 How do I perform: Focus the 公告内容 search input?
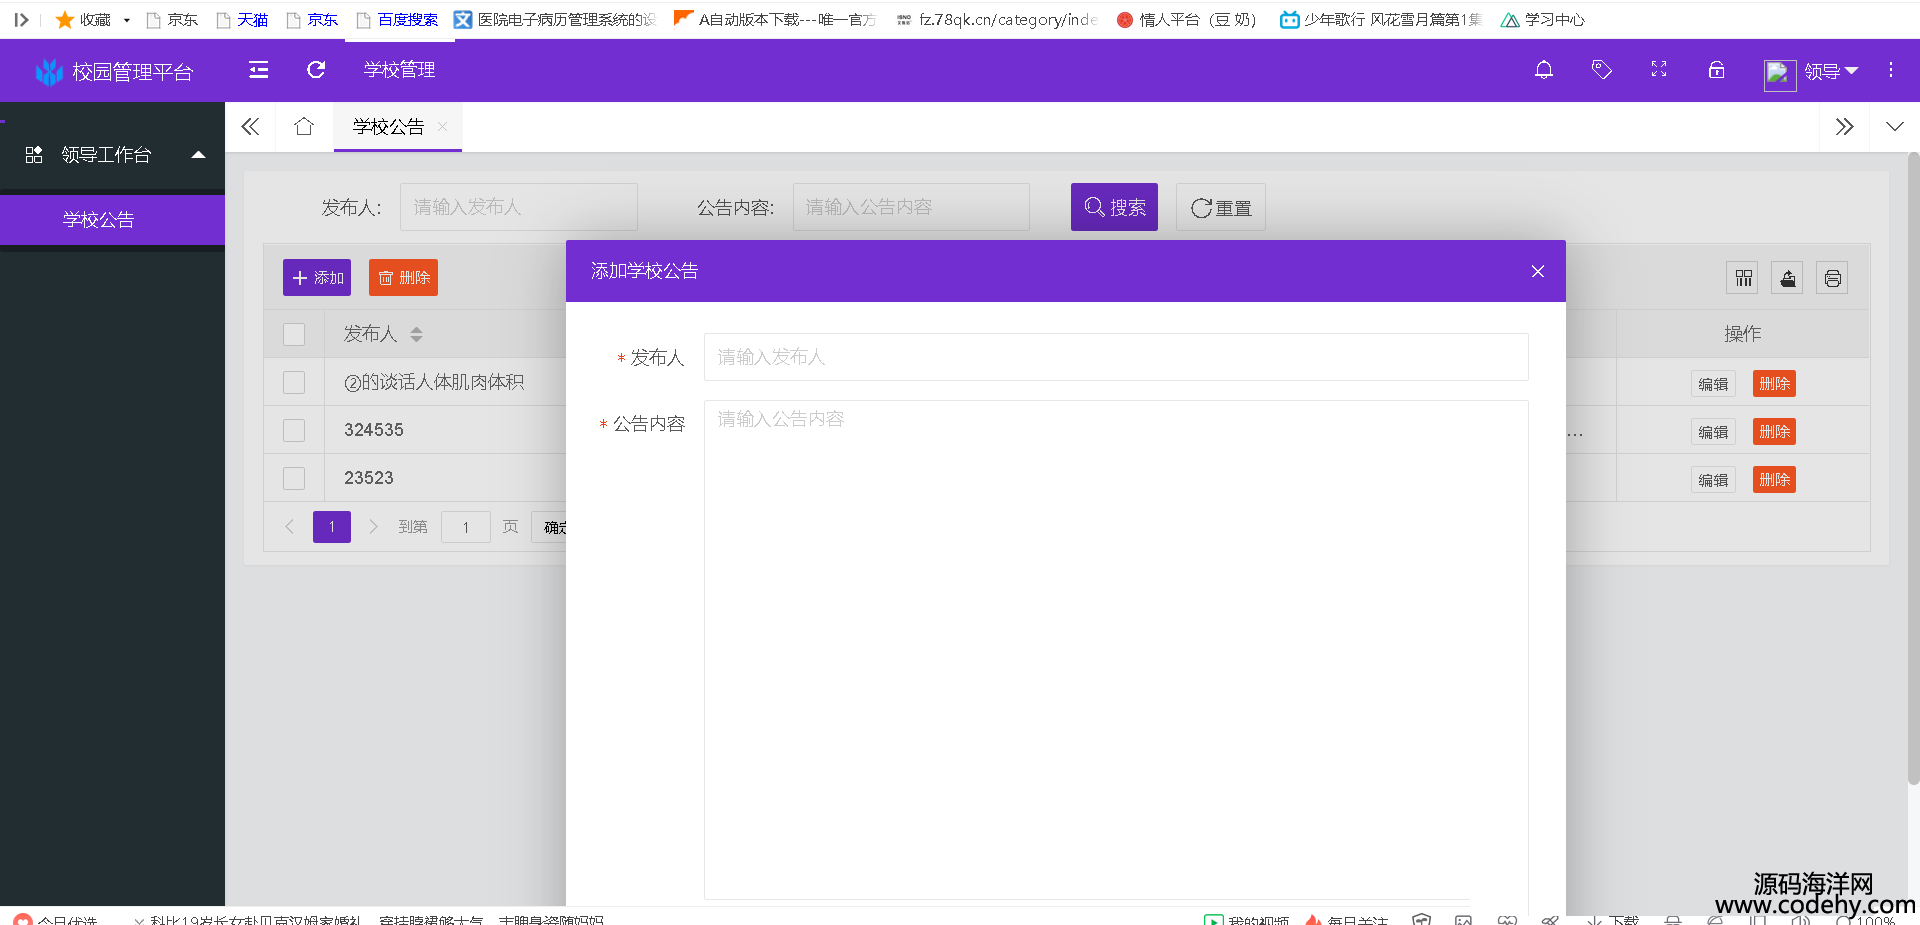click(x=911, y=207)
